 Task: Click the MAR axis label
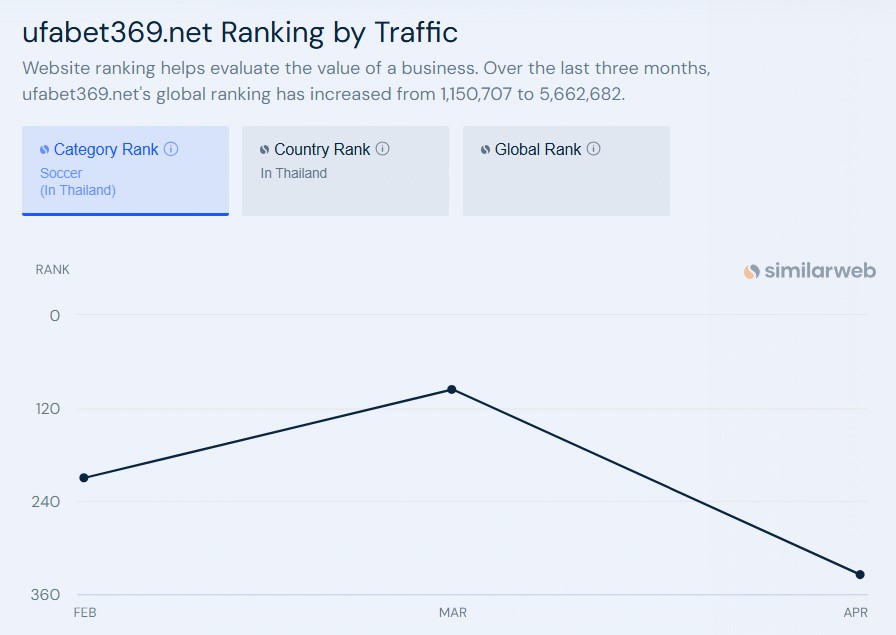tap(453, 613)
